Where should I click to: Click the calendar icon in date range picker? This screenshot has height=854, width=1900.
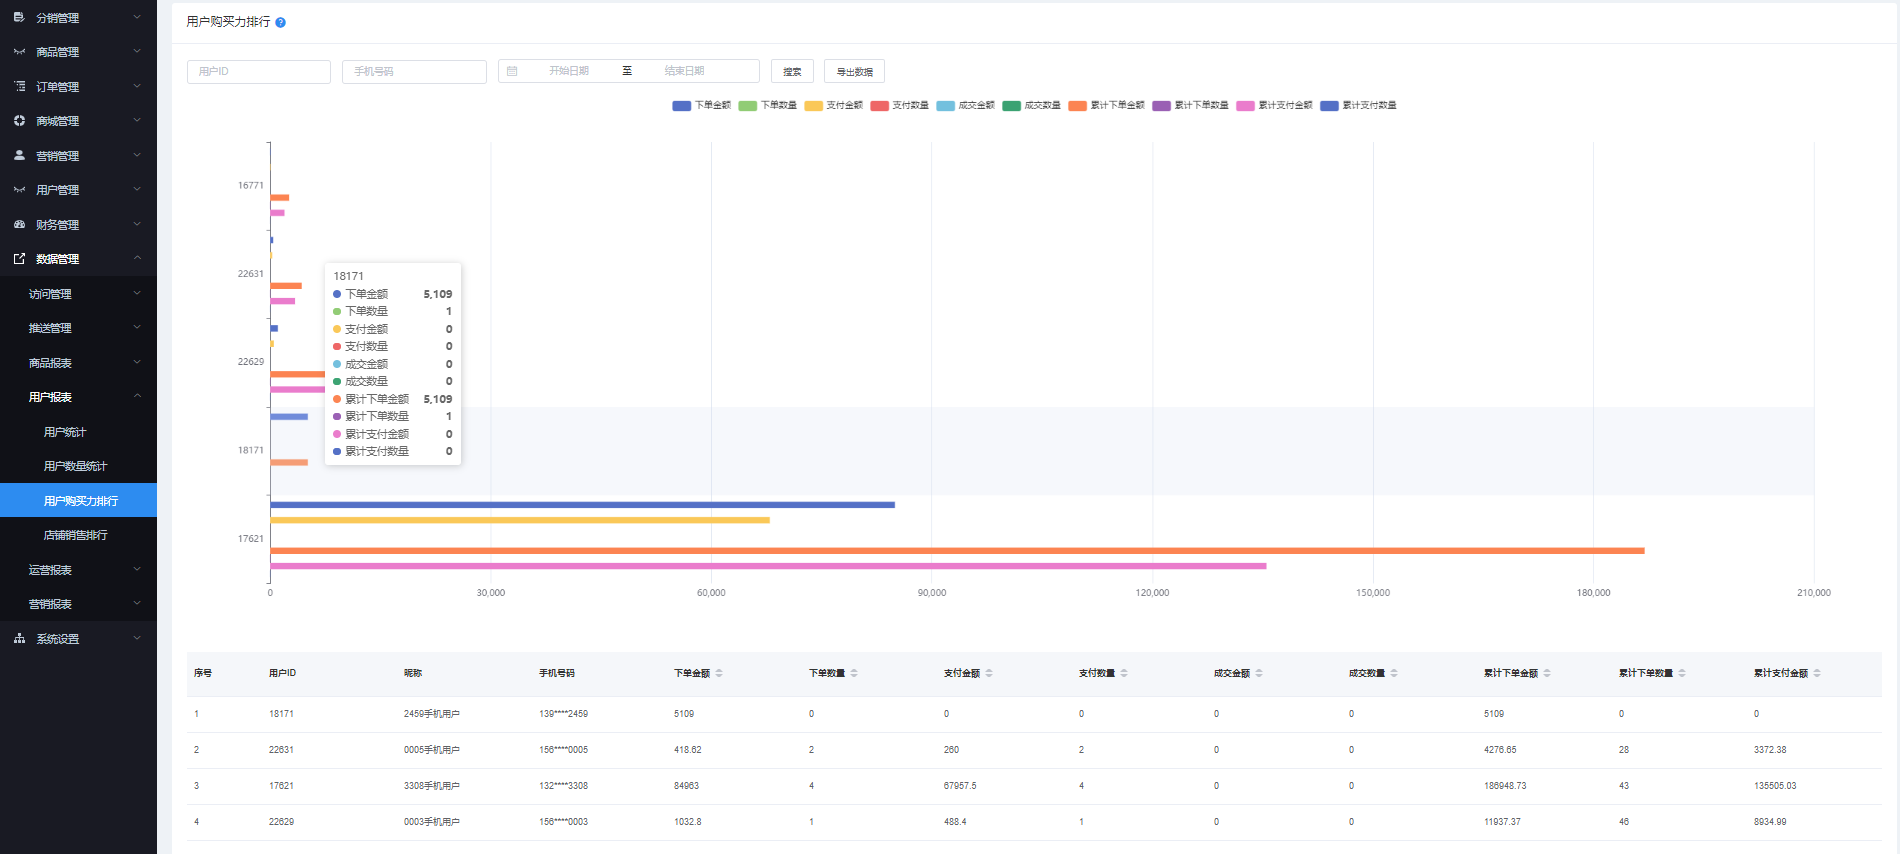(x=512, y=71)
